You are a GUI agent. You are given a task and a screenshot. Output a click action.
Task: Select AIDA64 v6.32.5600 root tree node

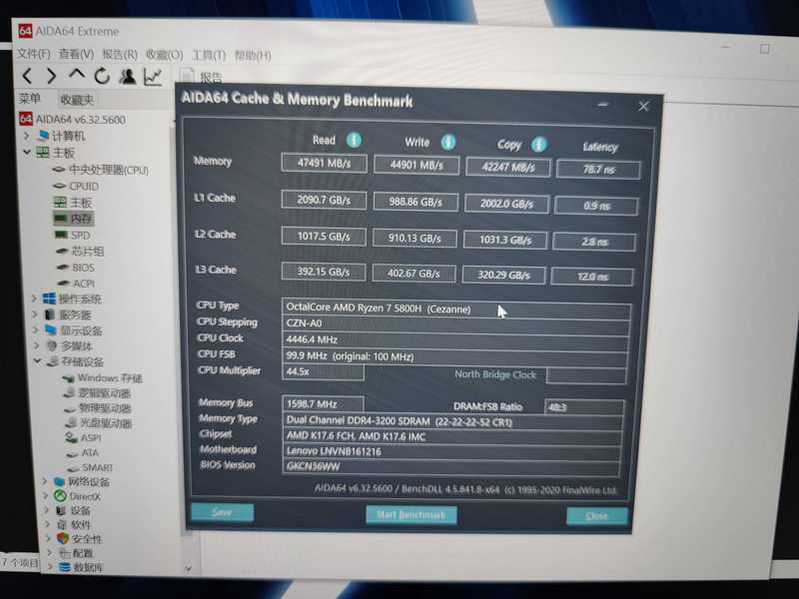(80, 119)
